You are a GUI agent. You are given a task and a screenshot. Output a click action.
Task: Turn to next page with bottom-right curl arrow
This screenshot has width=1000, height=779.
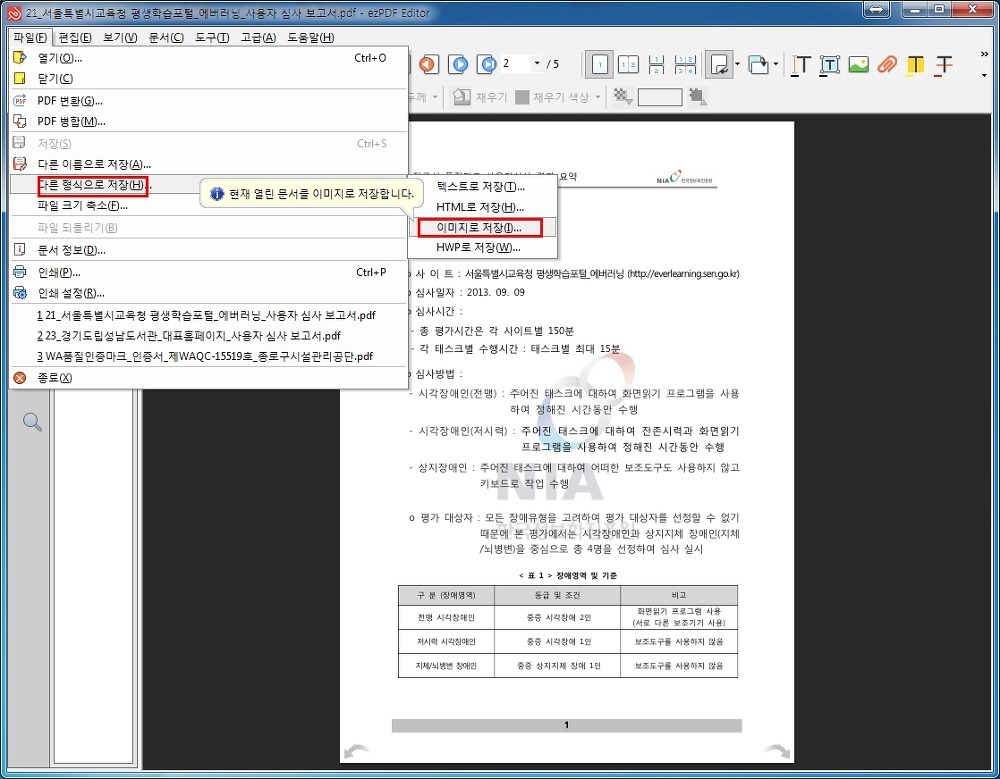pos(776,752)
